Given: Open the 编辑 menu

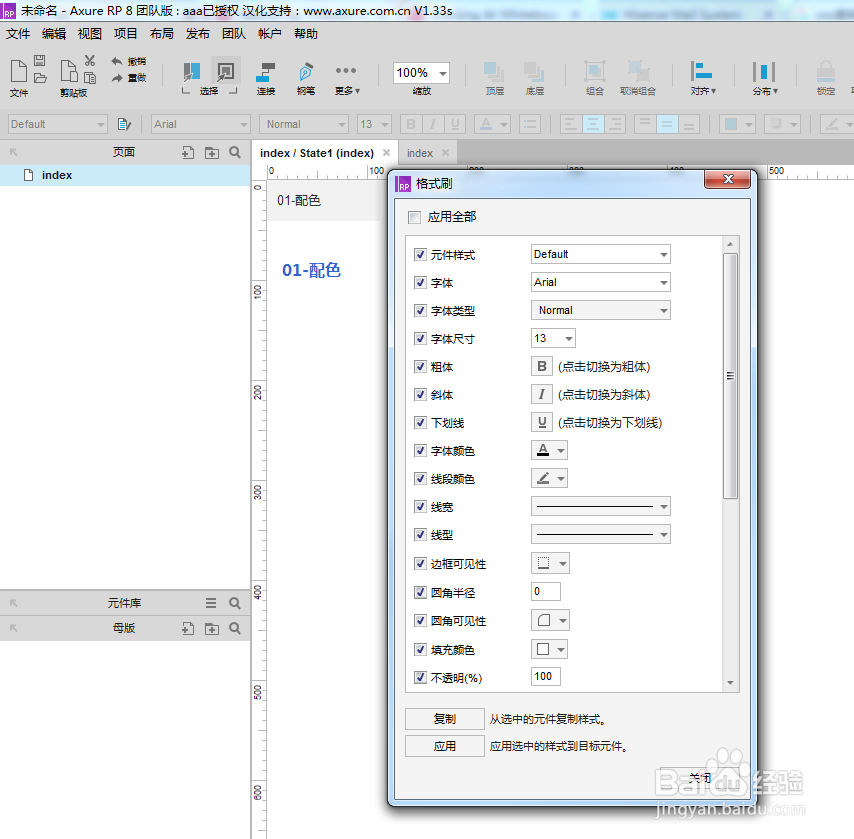Looking at the screenshot, I should point(53,34).
